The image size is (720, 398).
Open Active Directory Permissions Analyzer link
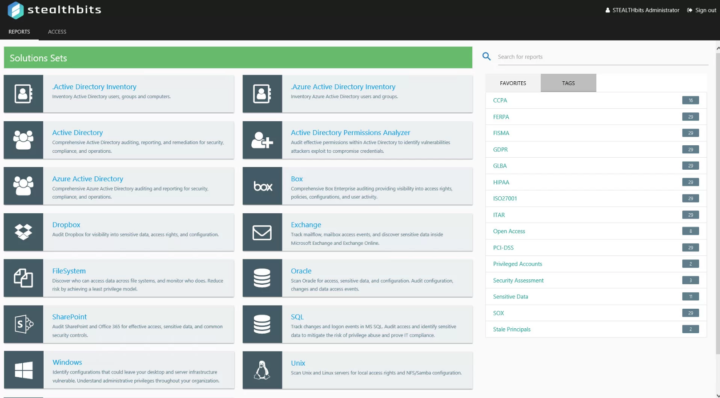click(x=350, y=133)
